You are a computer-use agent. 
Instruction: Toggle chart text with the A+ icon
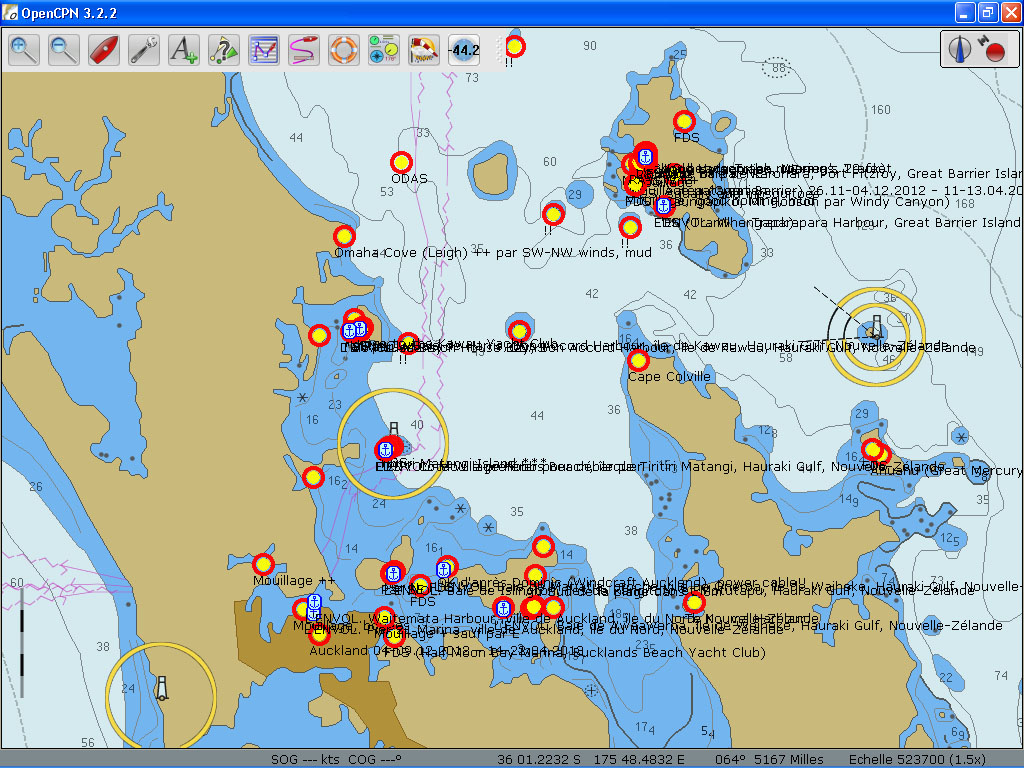[184, 50]
